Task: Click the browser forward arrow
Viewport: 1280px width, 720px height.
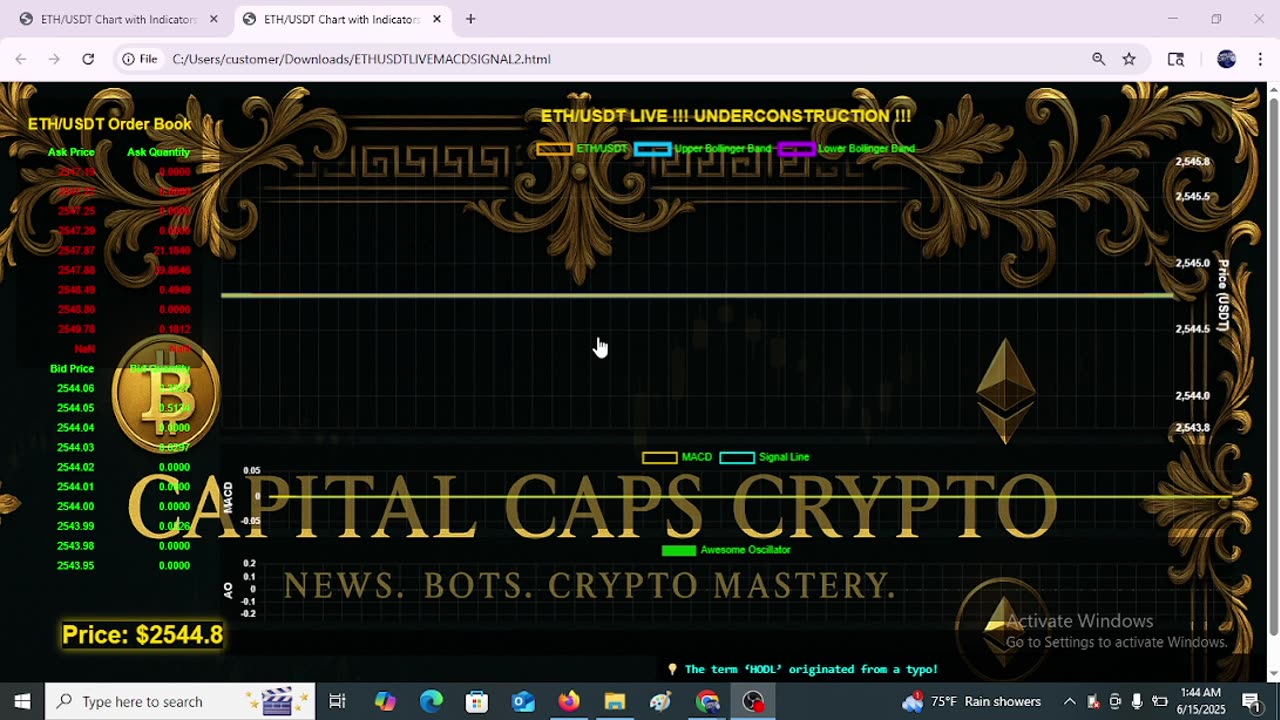Action: click(x=54, y=59)
